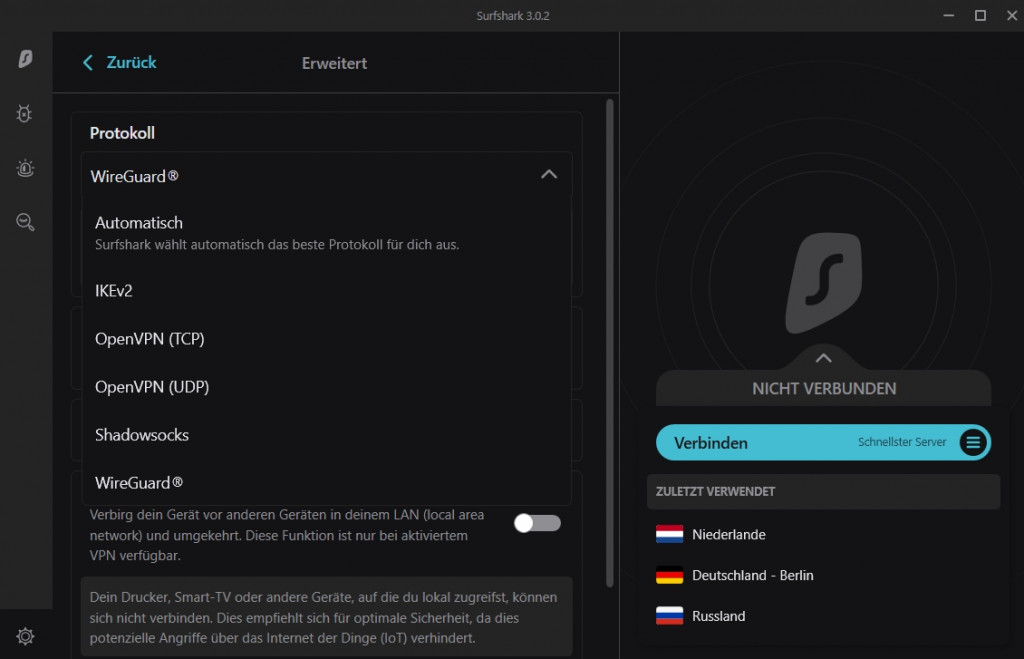
Task: Click the back arrow chevron icon
Action: tap(88, 63)
